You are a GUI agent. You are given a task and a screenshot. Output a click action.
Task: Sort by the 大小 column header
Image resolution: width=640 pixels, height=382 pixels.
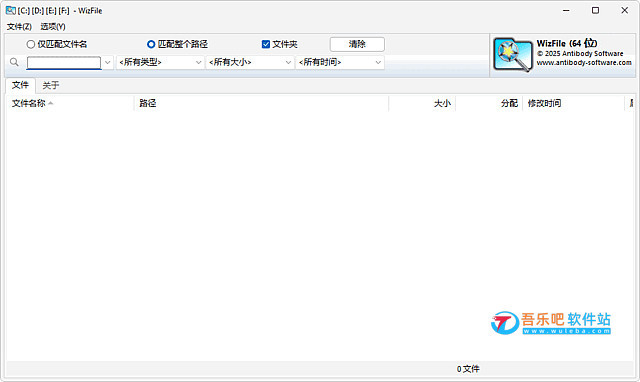[x=422, y=103]
